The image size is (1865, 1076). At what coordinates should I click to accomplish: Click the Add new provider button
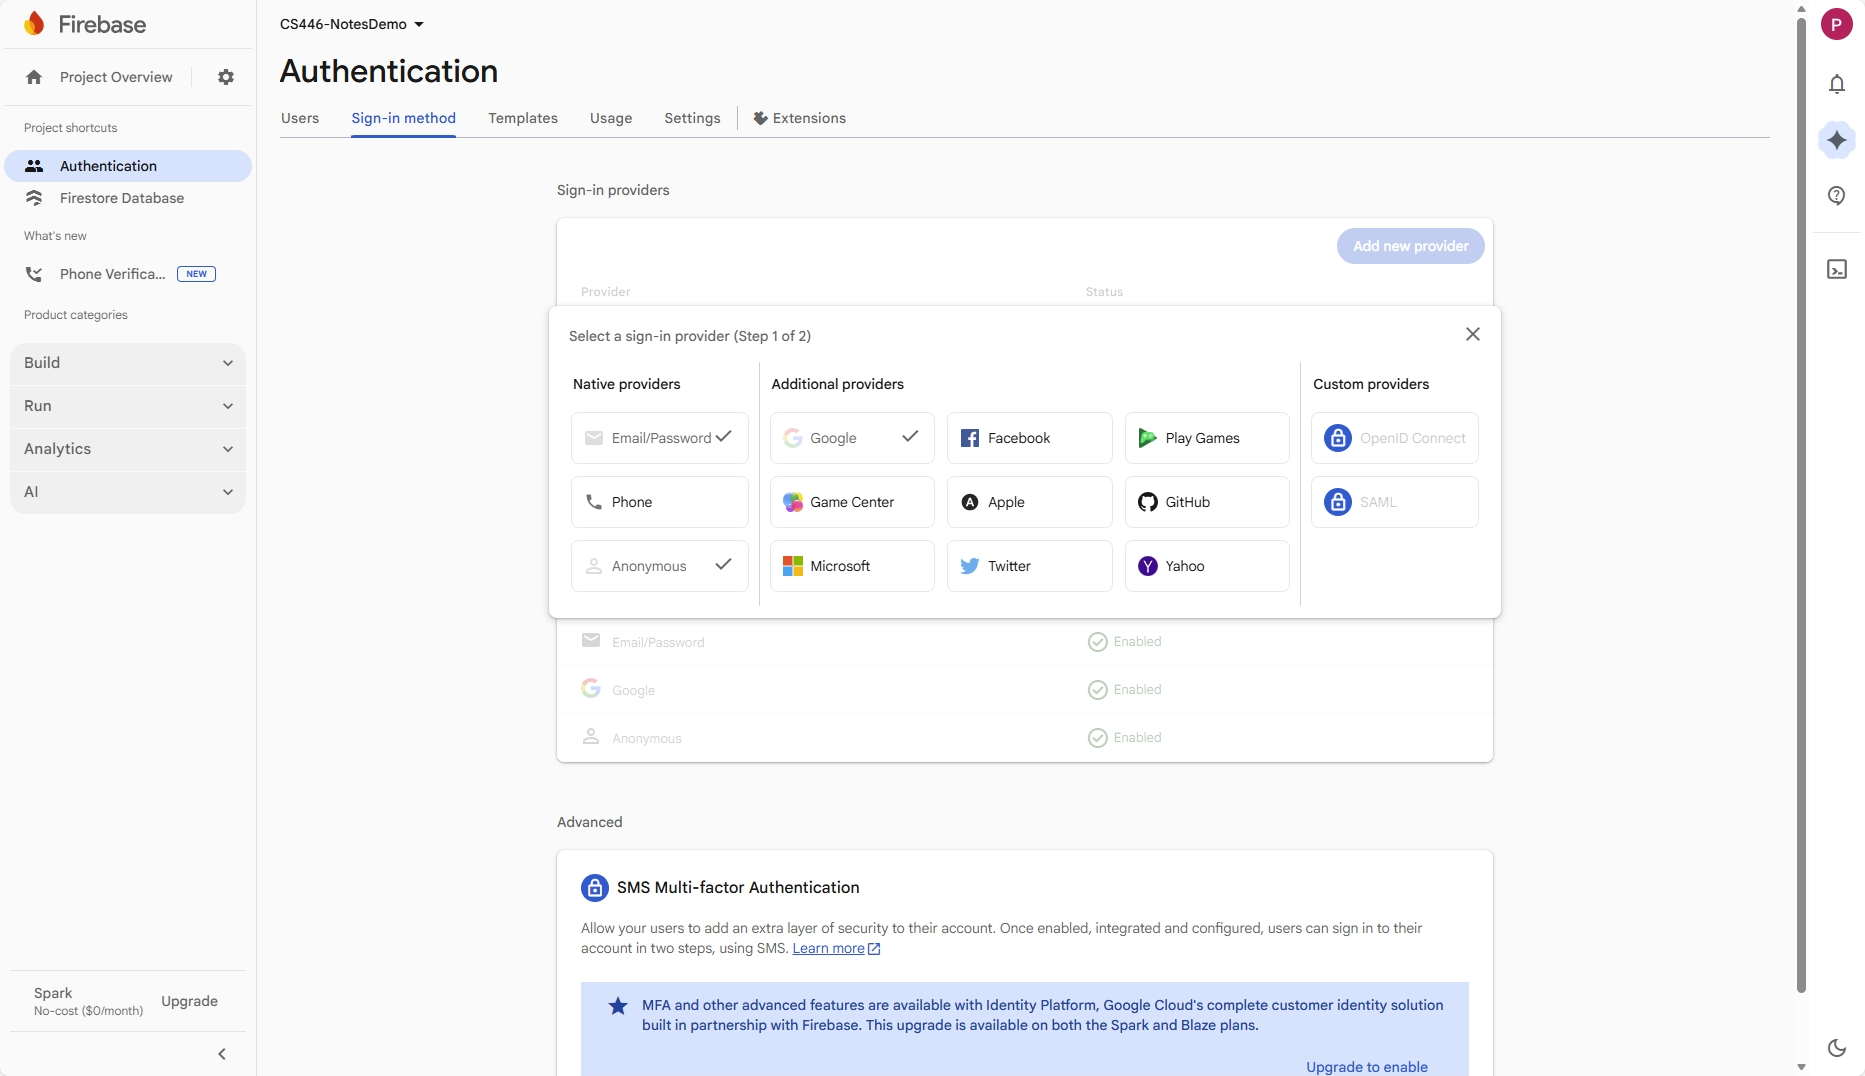tap(1410, 246)
